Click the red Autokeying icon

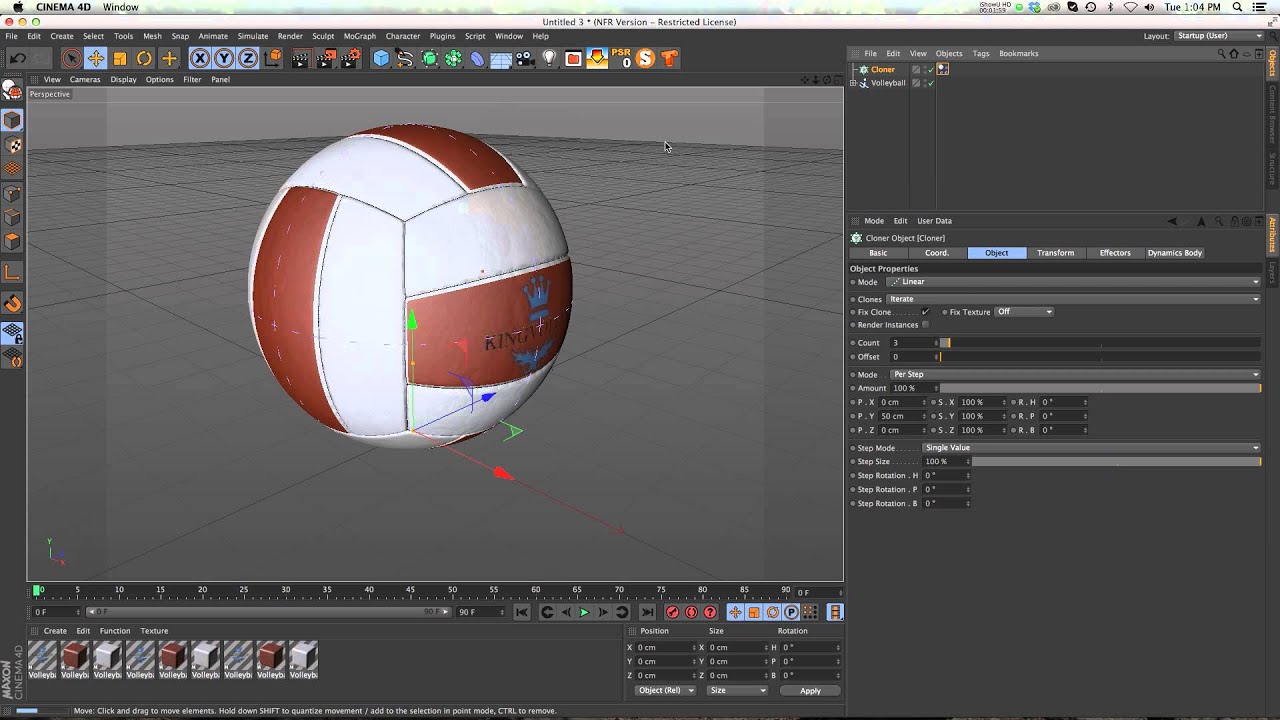tap(691, 612)
